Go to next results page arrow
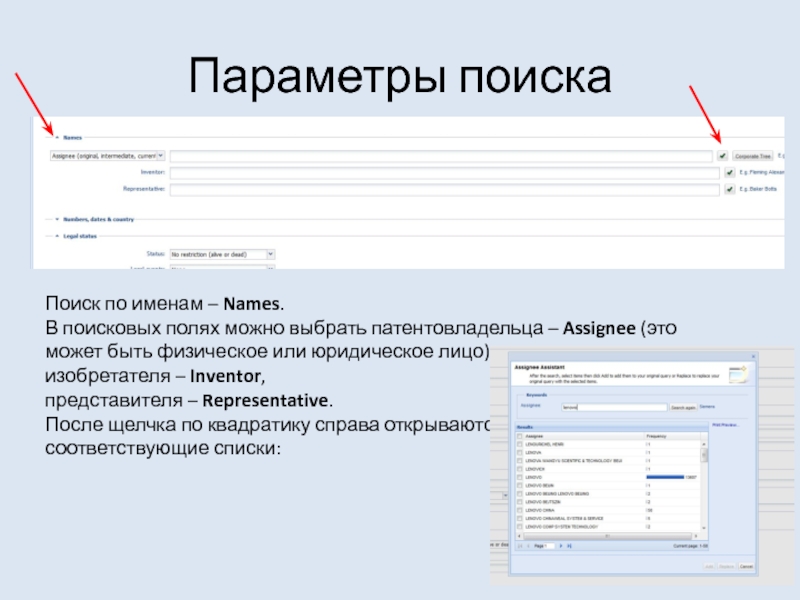This screenshot has width=800, height=600. 561,546
